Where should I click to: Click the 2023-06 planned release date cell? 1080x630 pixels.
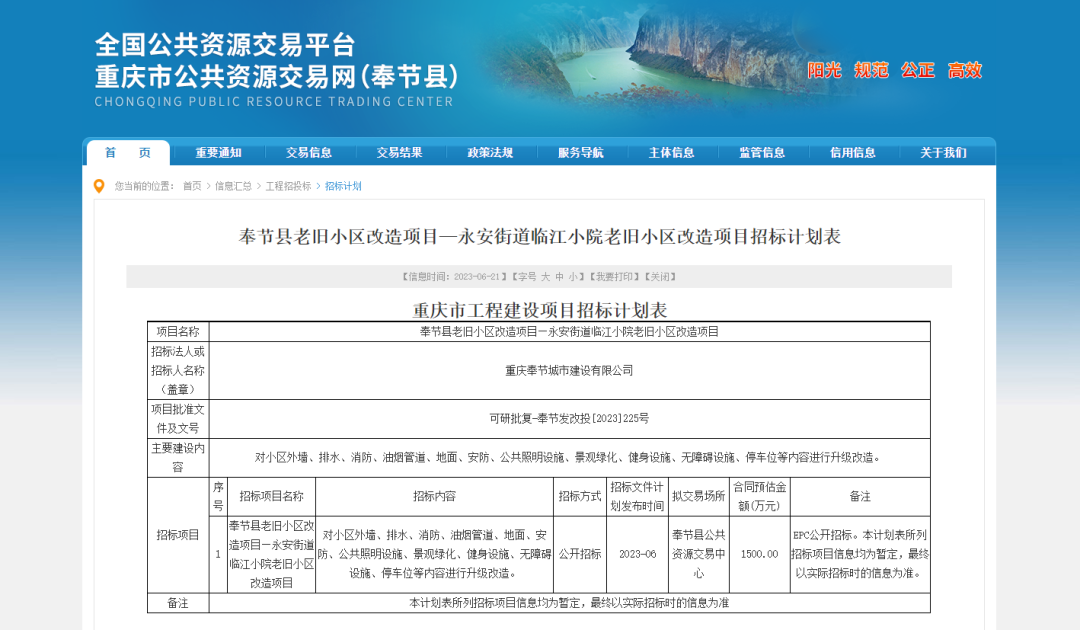click(637, 554)
